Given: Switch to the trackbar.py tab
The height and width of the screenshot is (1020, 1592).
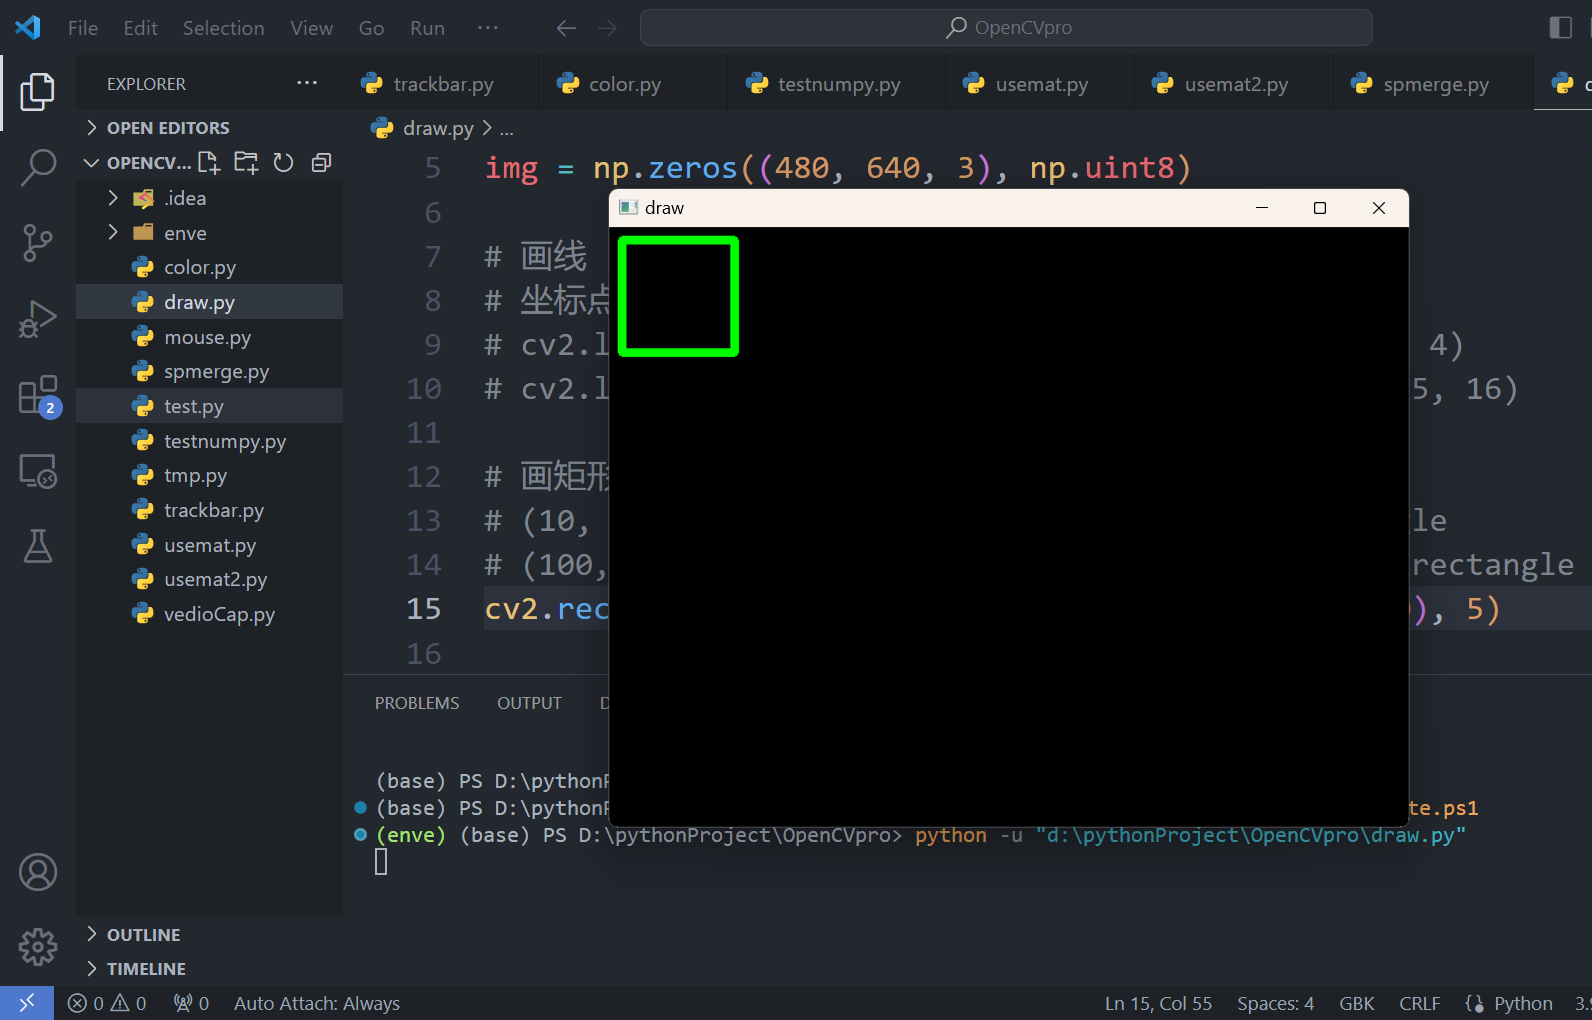Looking at the screenshot, I should 441,84.
